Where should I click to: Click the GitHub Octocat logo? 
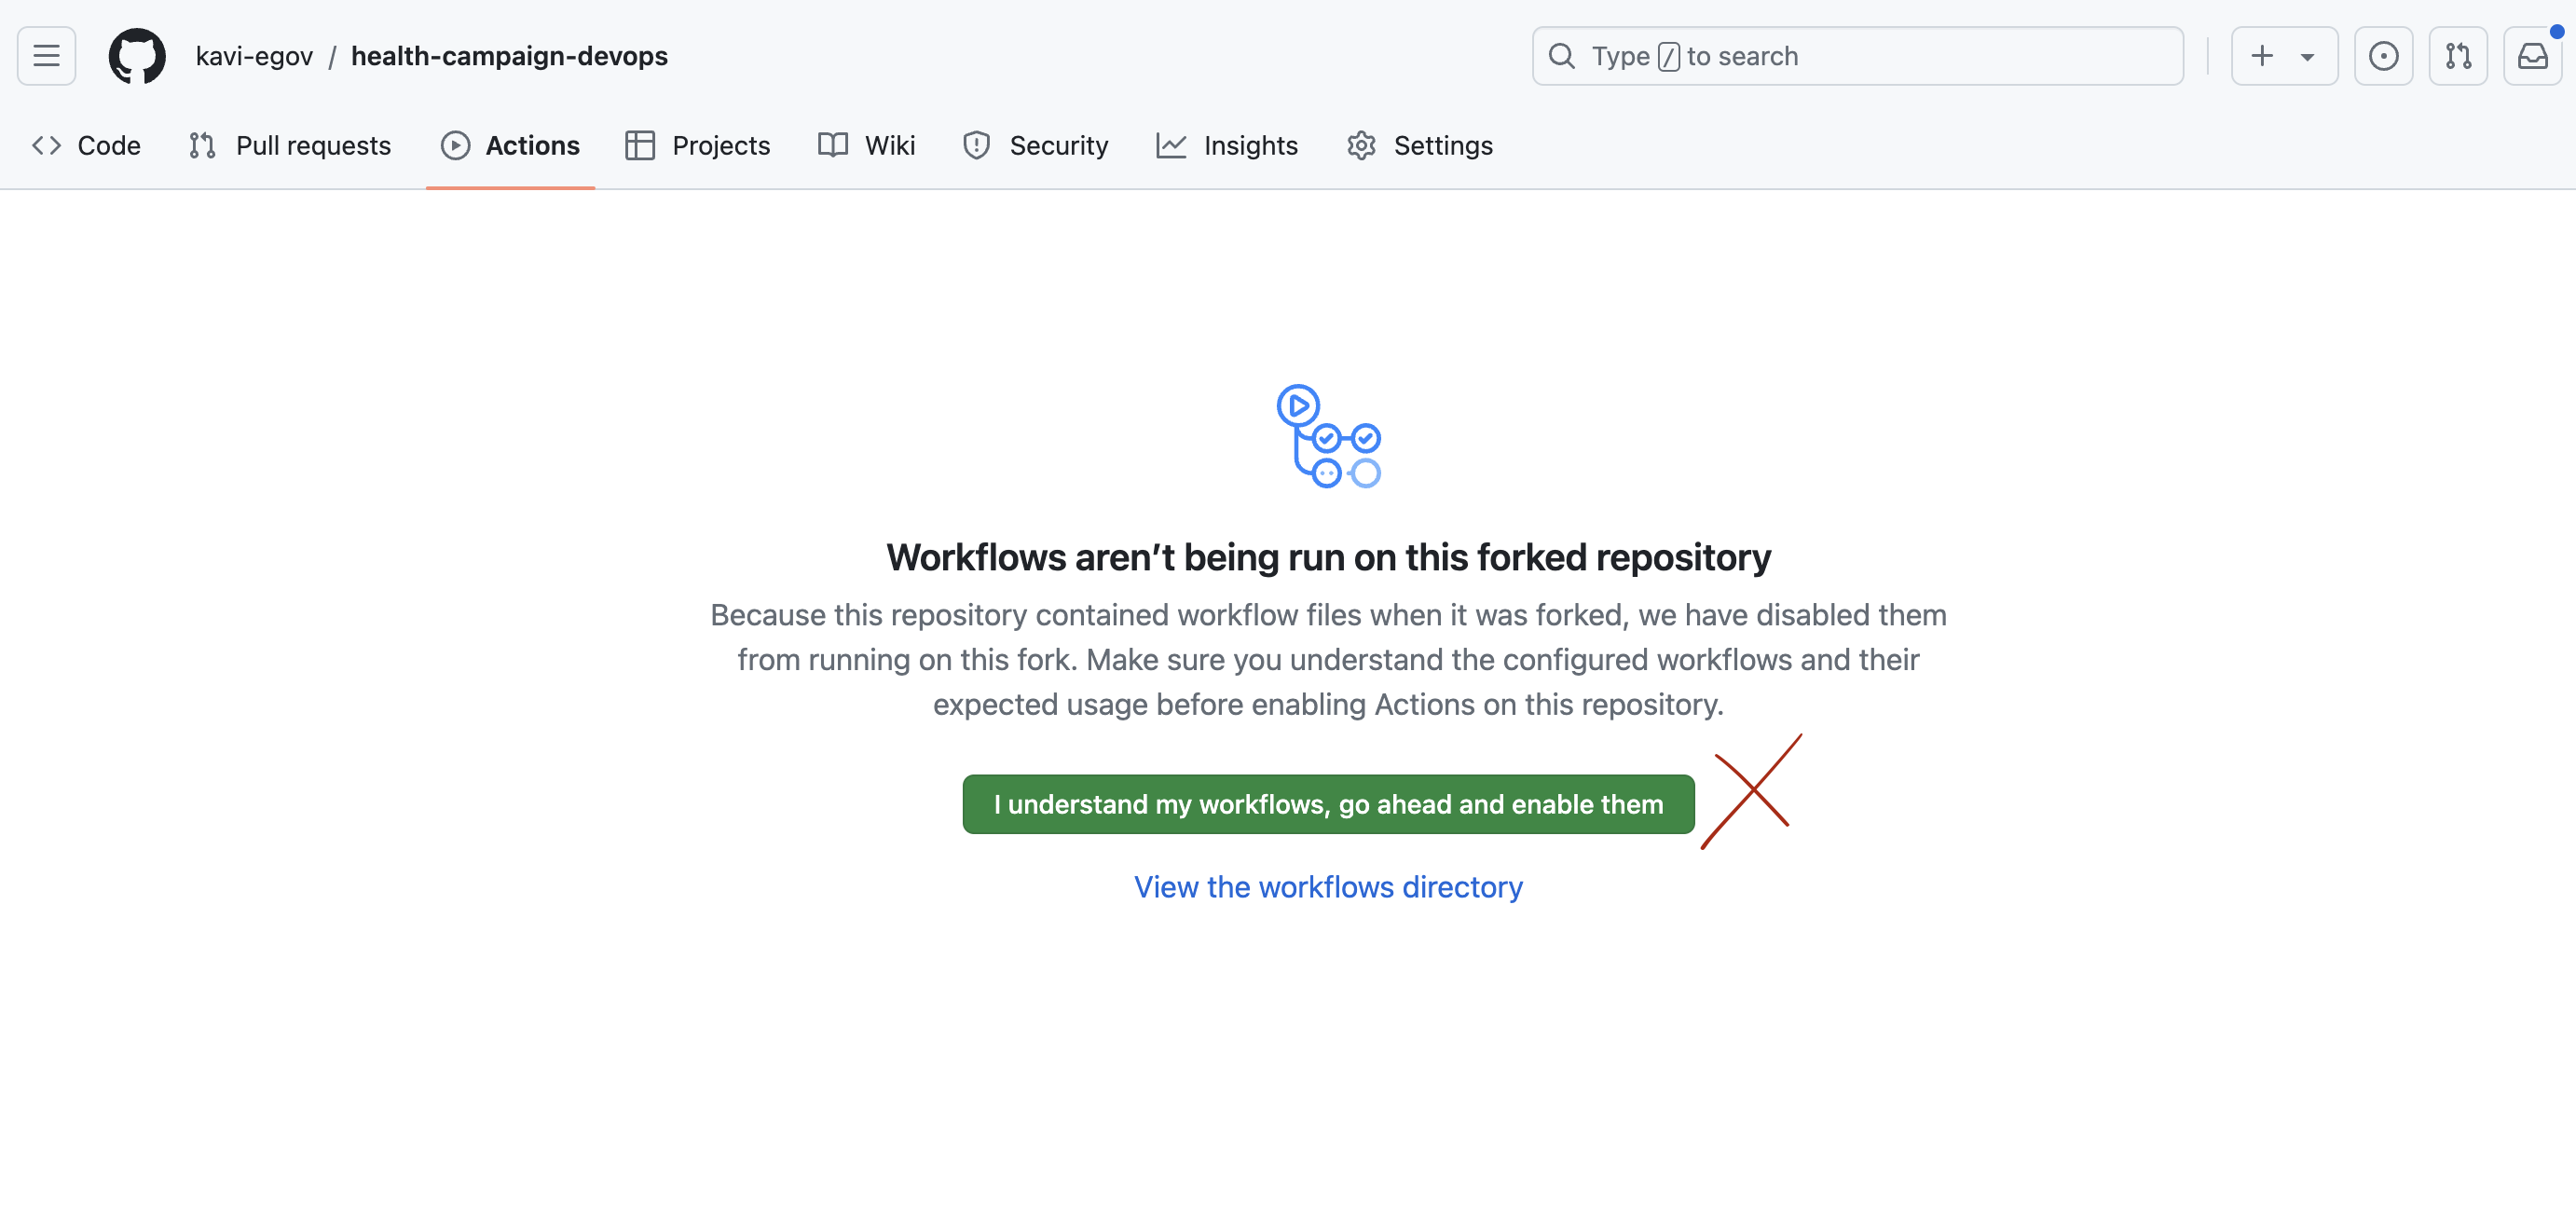[137, 56]
